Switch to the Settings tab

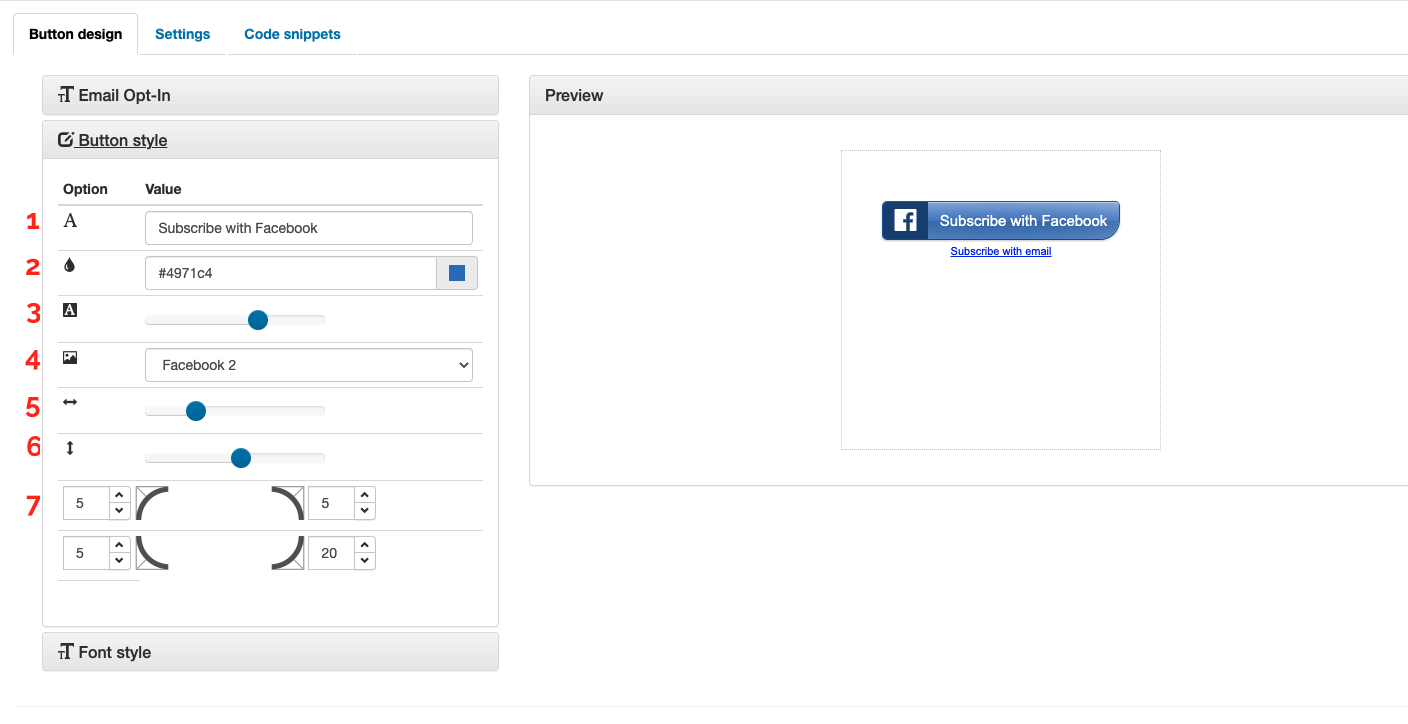183,34
